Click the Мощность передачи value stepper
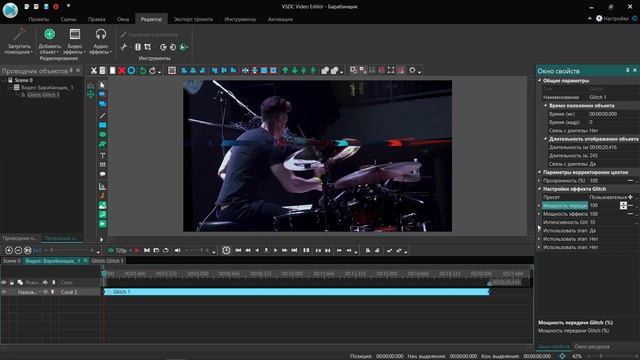 click(623, 205)
